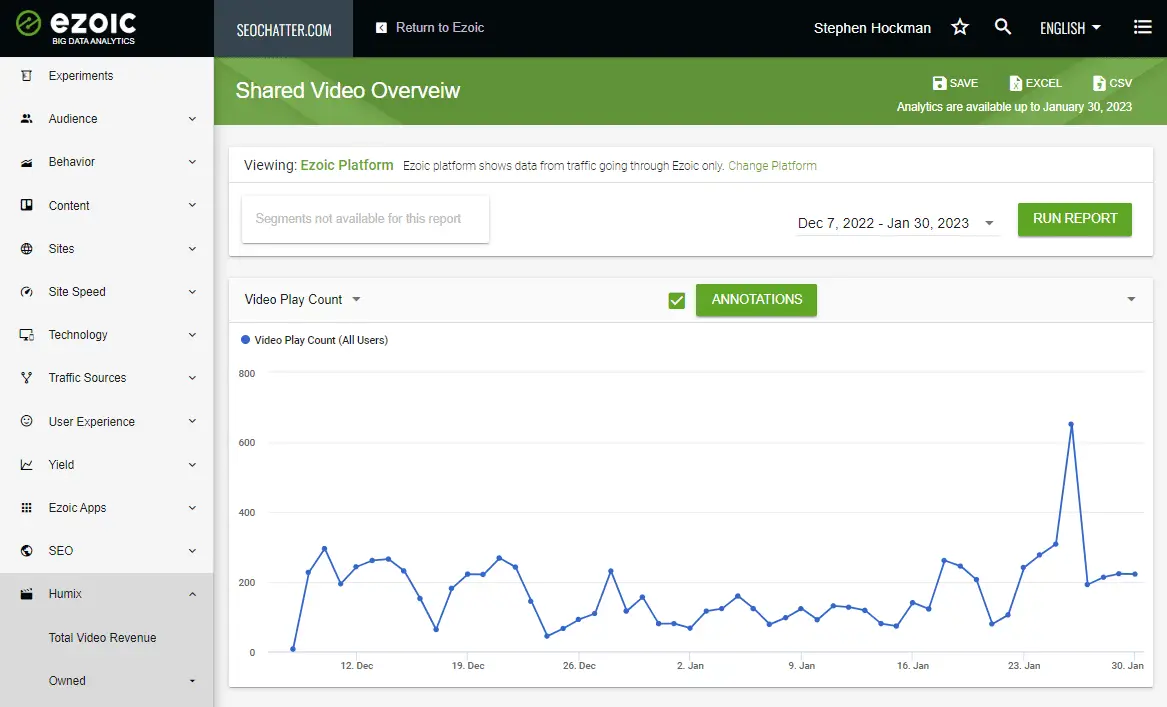This screenshot has height=707, width=1167.
Task: Click the peak data point above 600
Action: tap(1071, 424)
